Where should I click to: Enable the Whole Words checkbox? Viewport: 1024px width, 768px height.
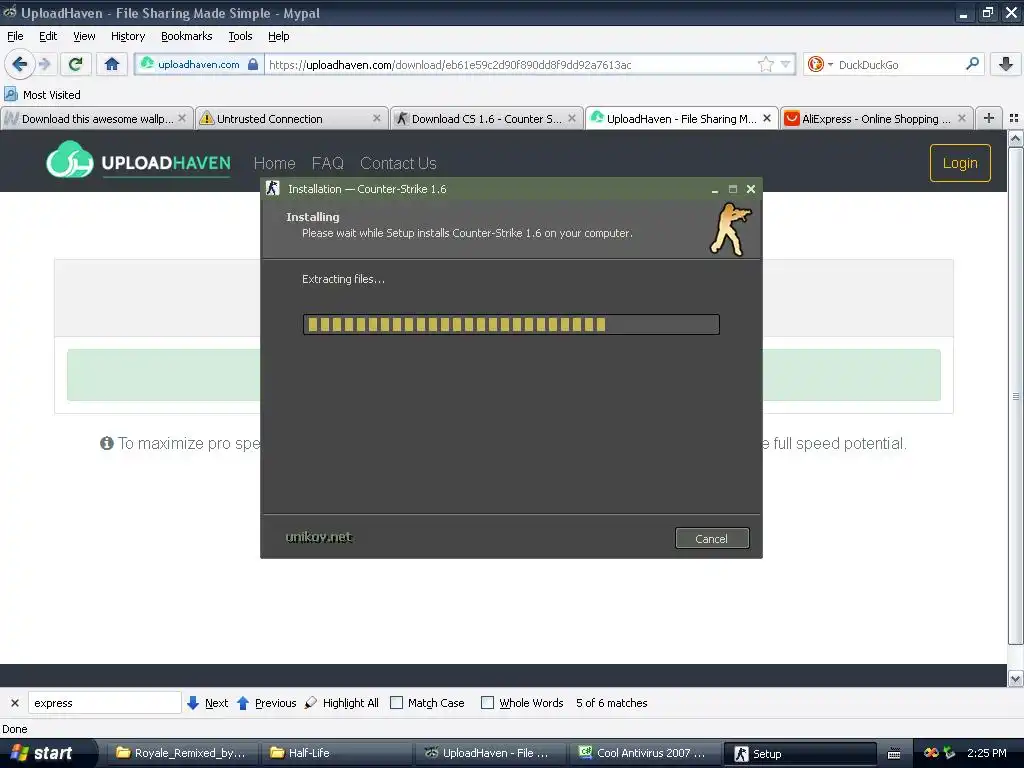coord(487,703)
